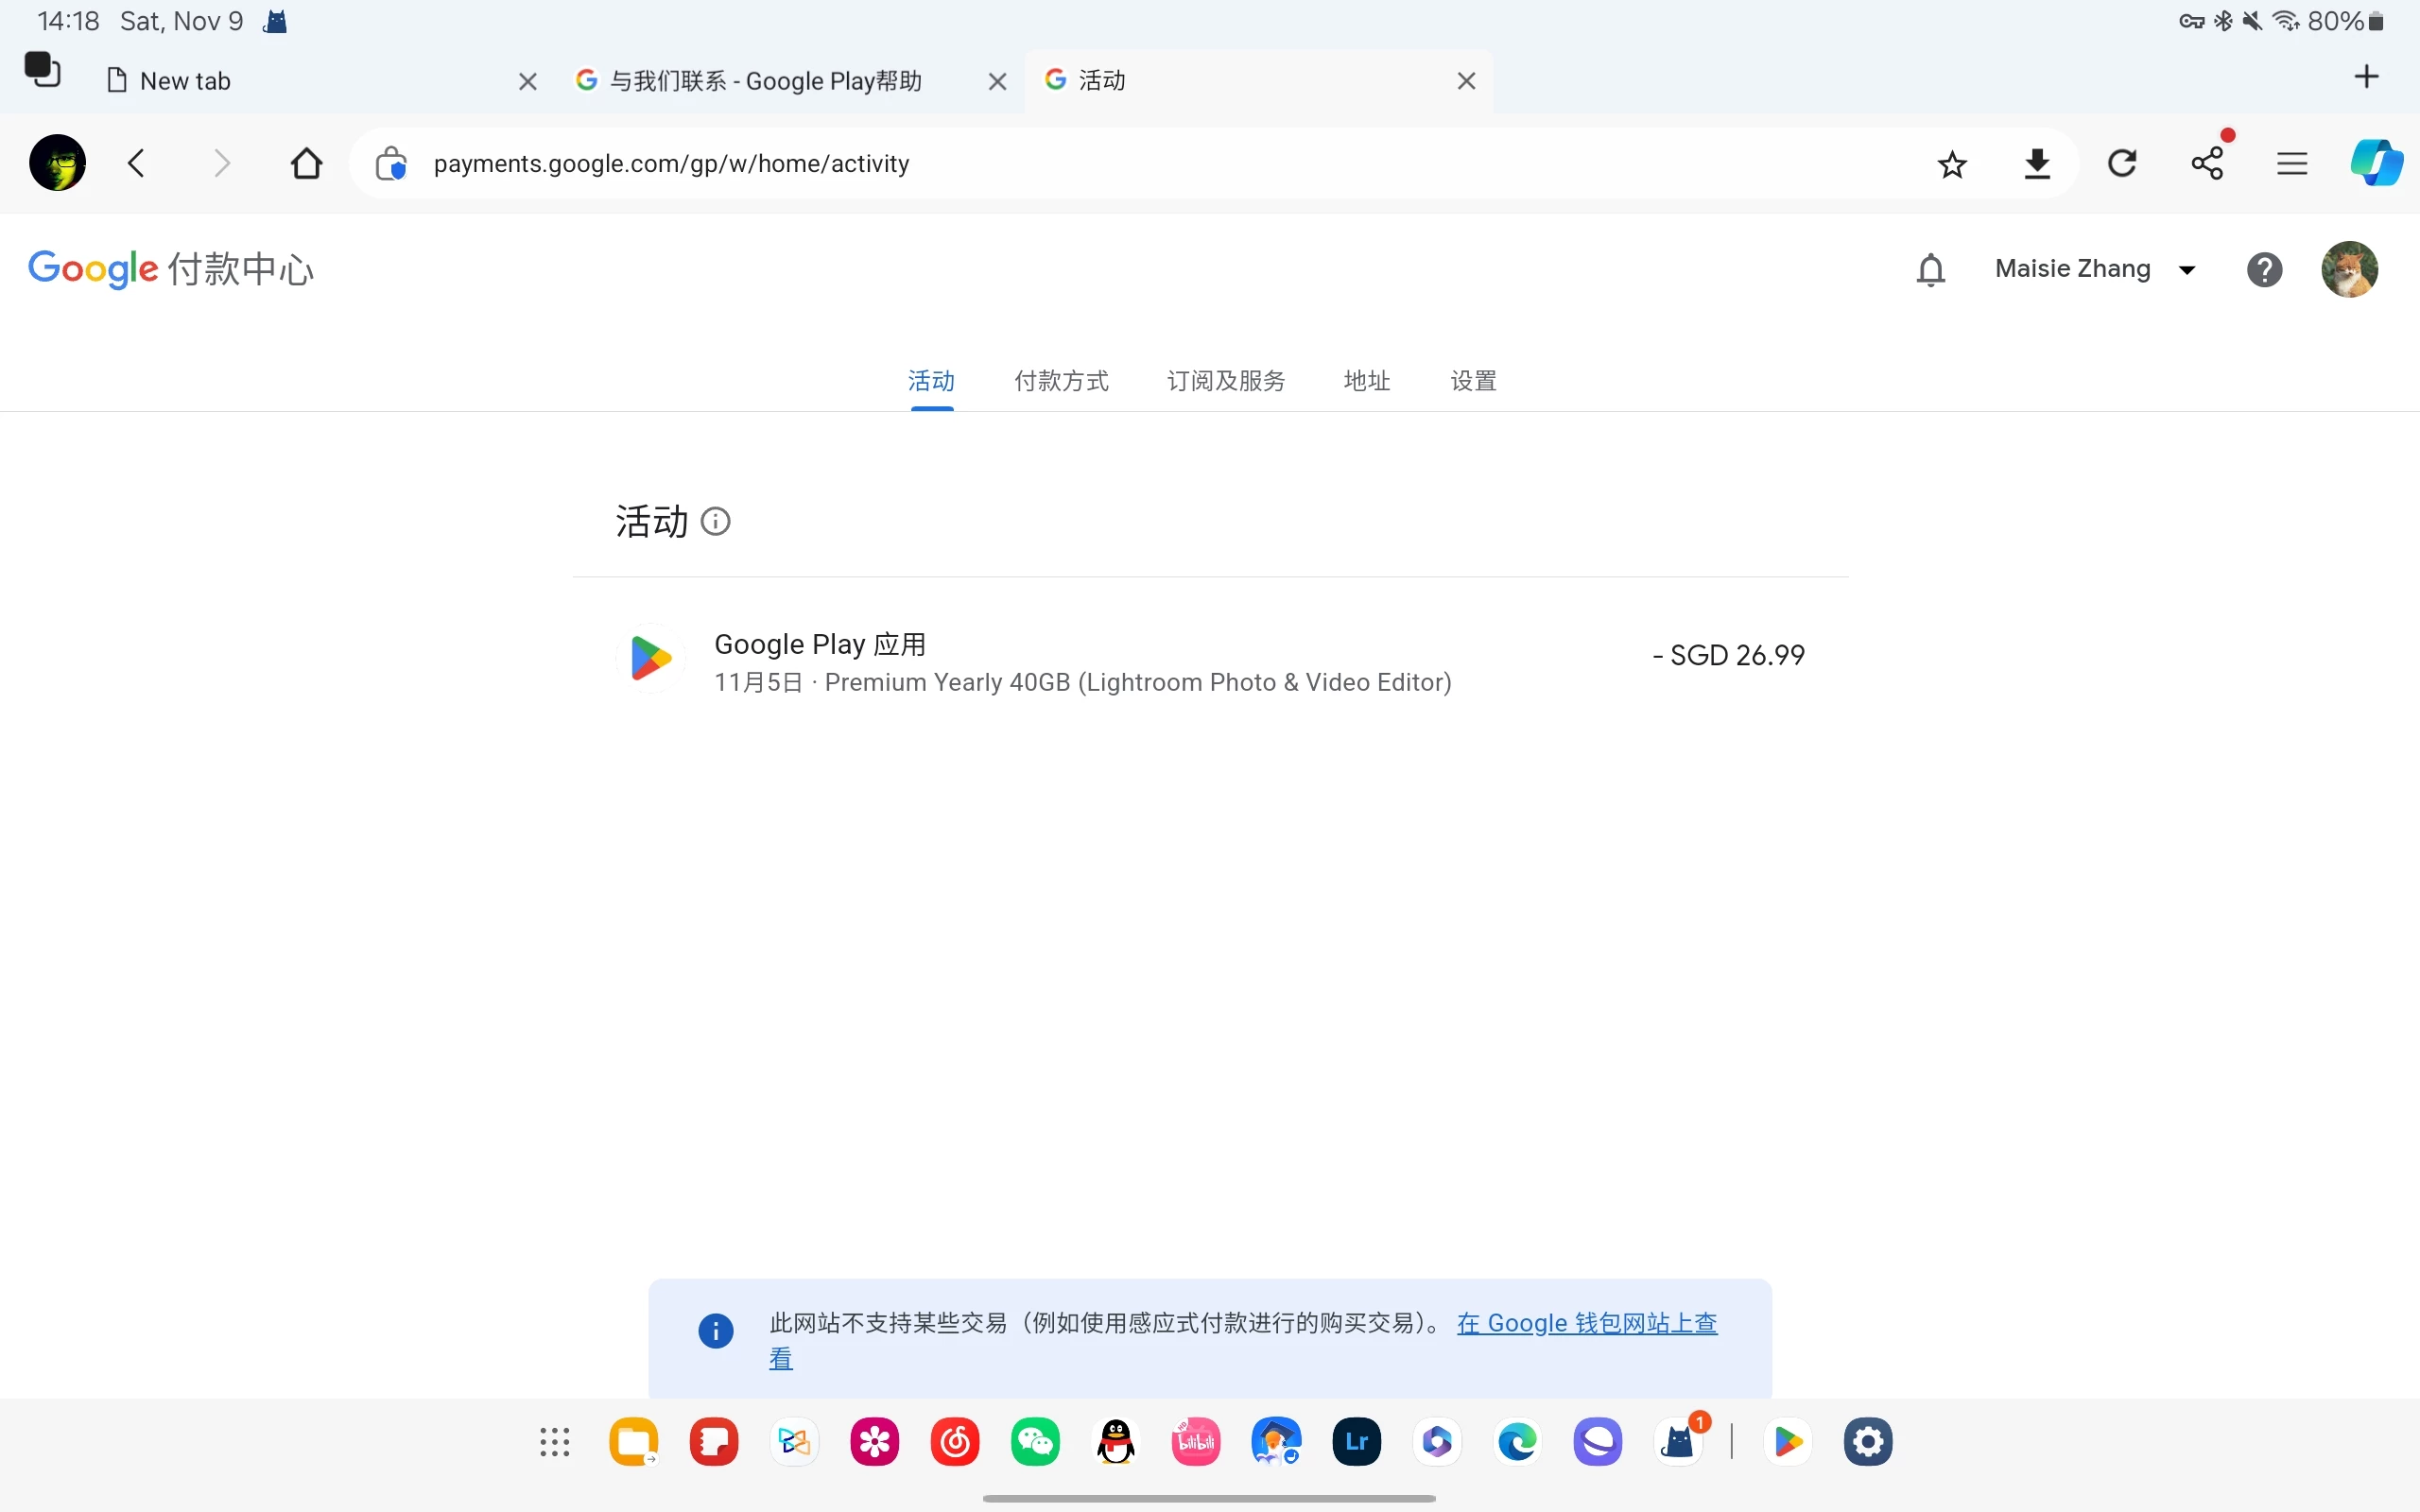
Task: Click the bookmark star icon
Action: pos(1952,164)
